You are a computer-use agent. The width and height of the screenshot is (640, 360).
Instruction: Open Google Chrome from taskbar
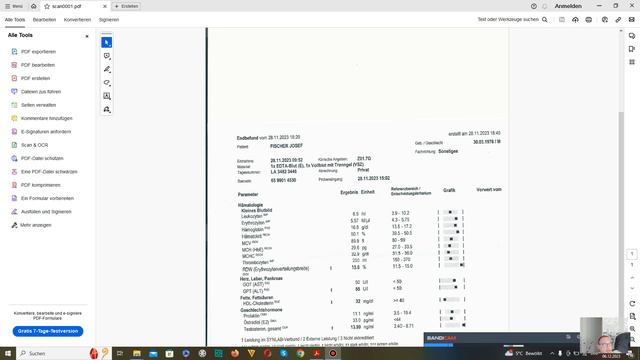click(x=300, y=353)
